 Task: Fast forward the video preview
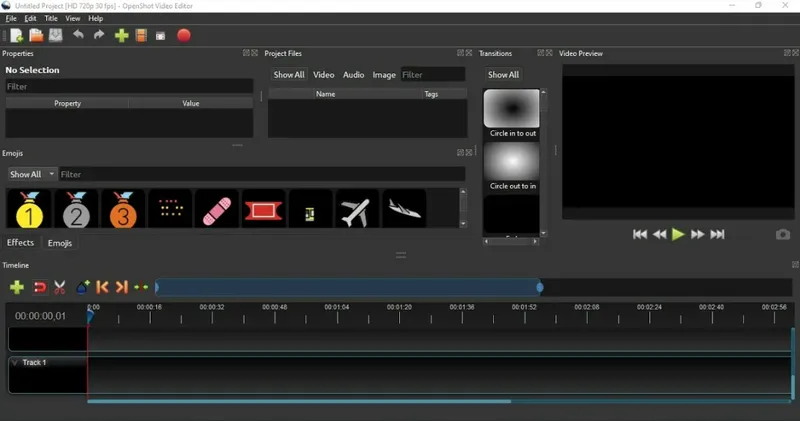pos(697,234)
